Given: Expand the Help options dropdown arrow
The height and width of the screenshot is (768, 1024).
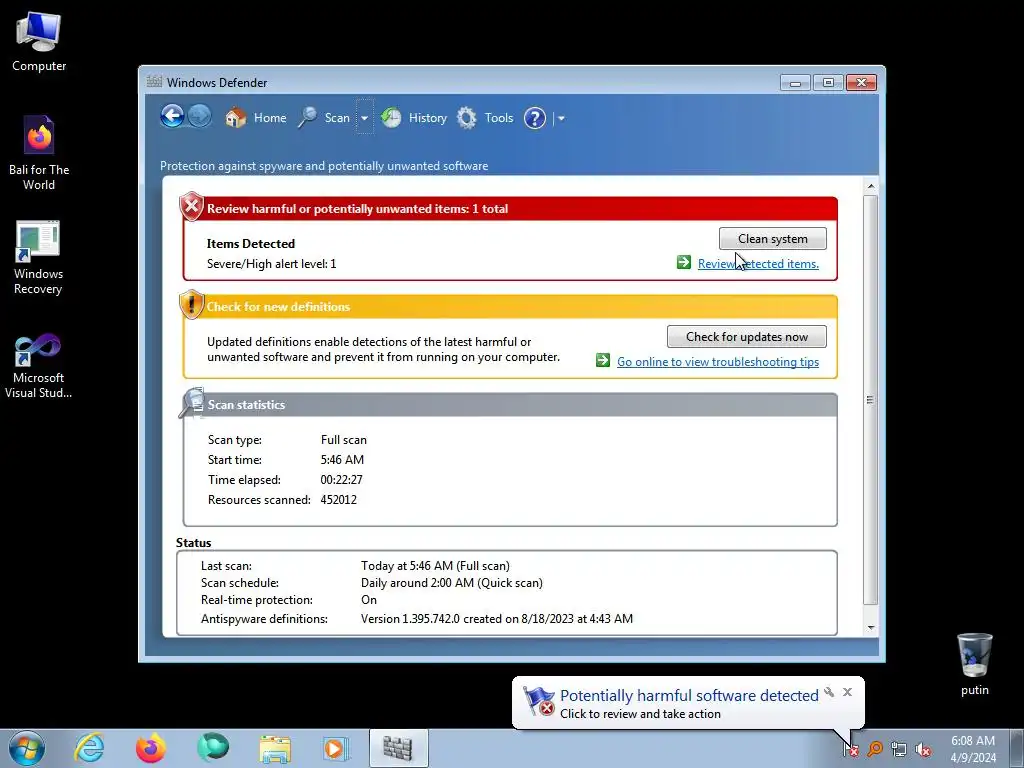Looking at the screenshot, I should 561,118.
